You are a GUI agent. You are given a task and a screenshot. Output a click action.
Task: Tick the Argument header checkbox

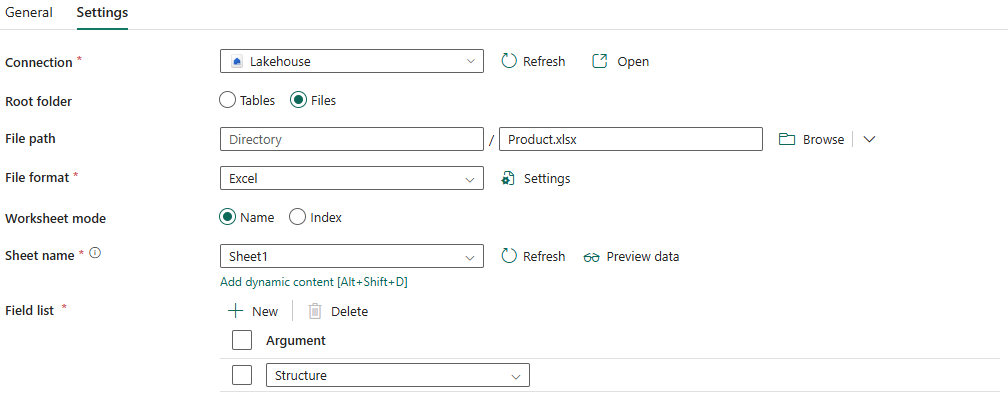tap(242, 340)
